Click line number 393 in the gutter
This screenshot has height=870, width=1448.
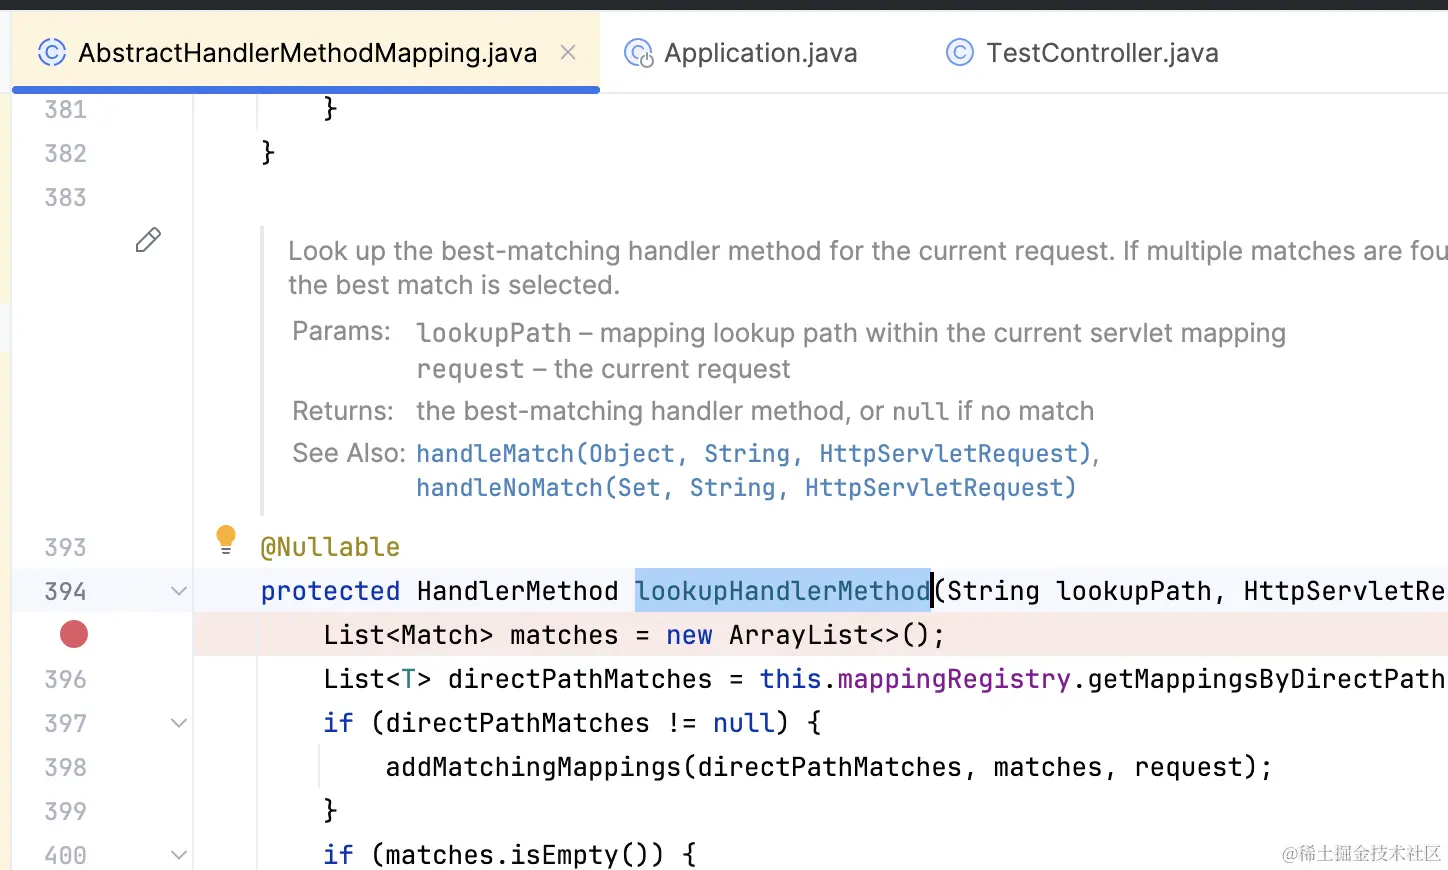pyautogui.click(x=65, y=547)
